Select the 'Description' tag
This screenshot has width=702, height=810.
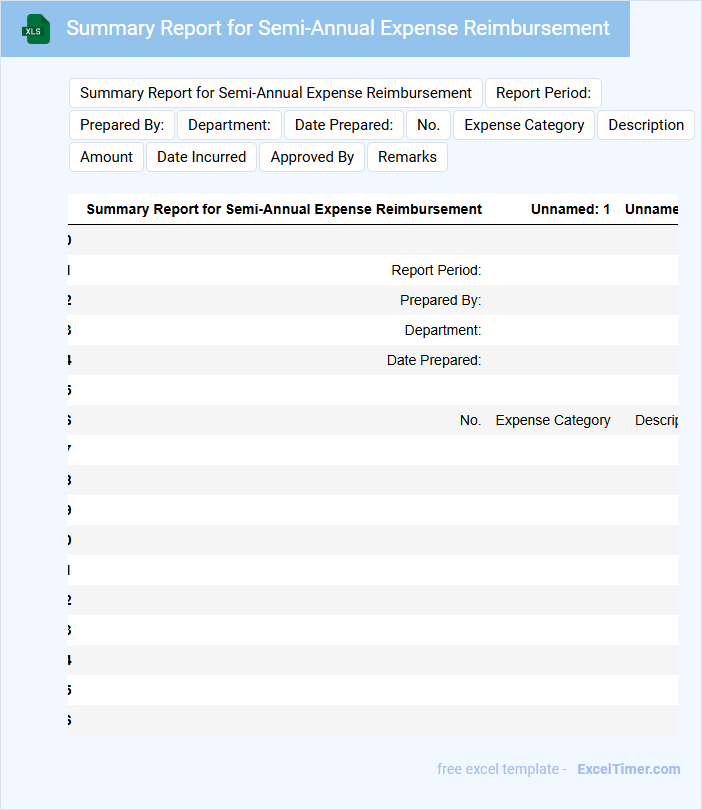646,125
